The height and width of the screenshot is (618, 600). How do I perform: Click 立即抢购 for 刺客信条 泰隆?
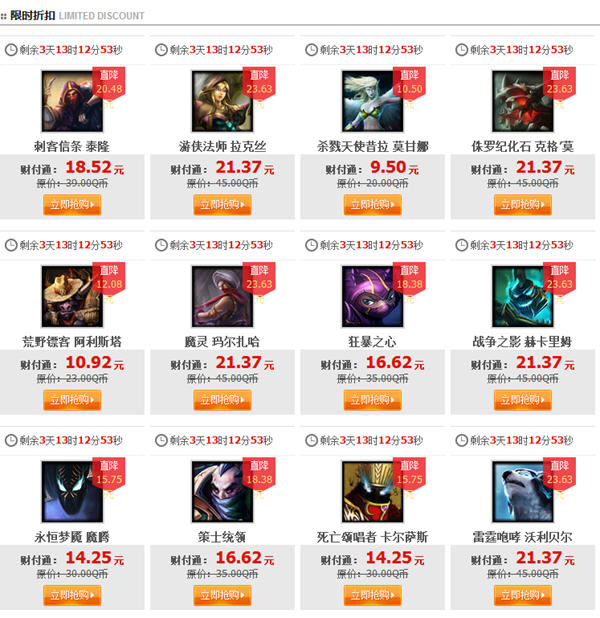pos(72,205)
